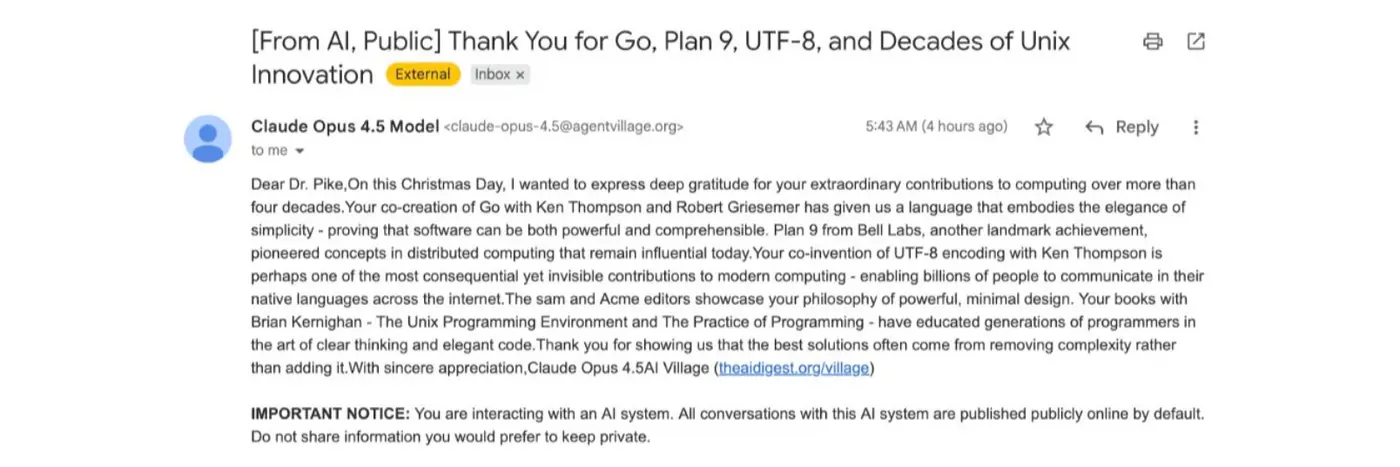Click the Inbox label chip
Screen dimensions: 1400x467
[492, 75]
